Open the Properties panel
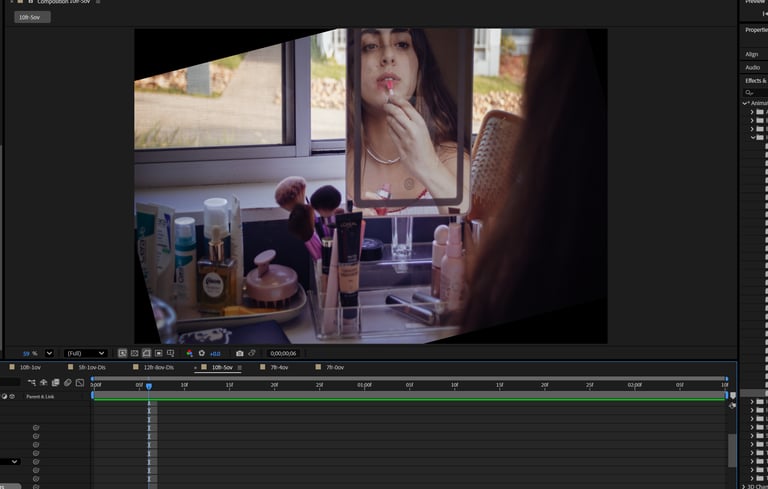The width and height of the screenshot is (768, 489). (756, 30)
